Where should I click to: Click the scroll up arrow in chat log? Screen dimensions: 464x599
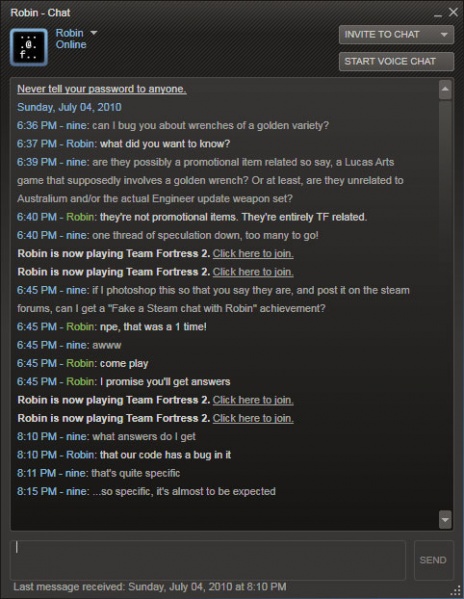(x=445, y=90)
